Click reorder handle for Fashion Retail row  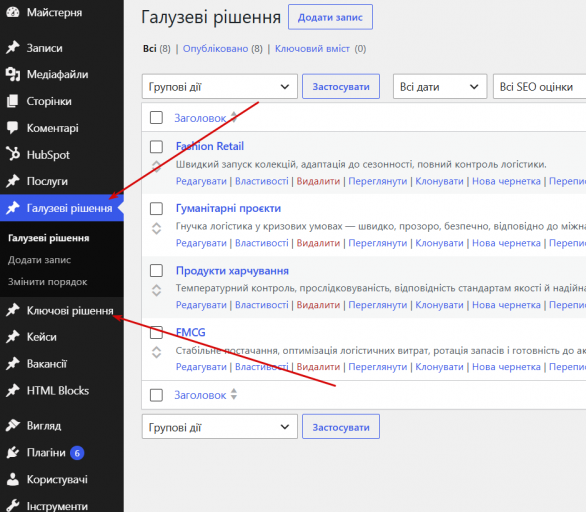[x=157, y=166]
